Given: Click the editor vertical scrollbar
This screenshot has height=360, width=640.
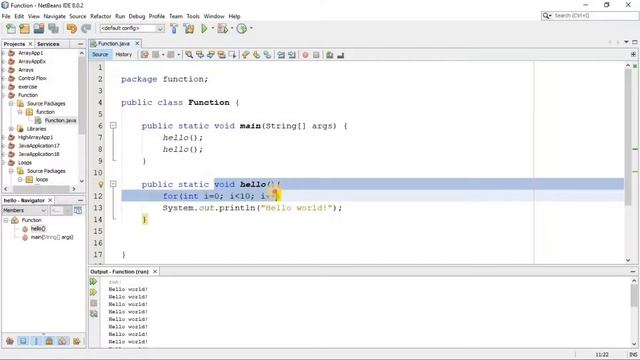Looking at the screenshot, I should (x=628, y=162).
